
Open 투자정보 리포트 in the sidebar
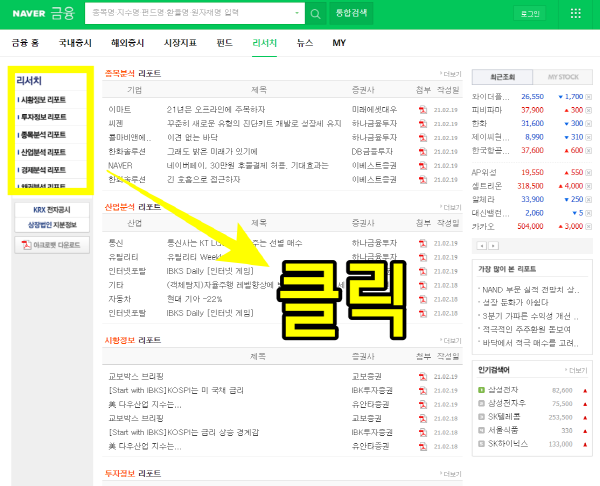tap(43, 117)
